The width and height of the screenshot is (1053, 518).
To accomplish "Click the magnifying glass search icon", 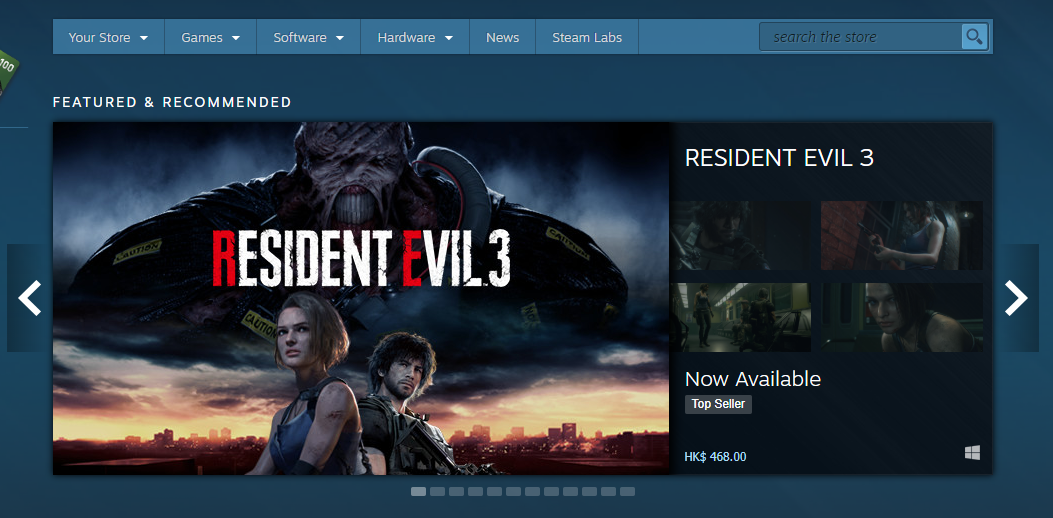I will [974, 36].
